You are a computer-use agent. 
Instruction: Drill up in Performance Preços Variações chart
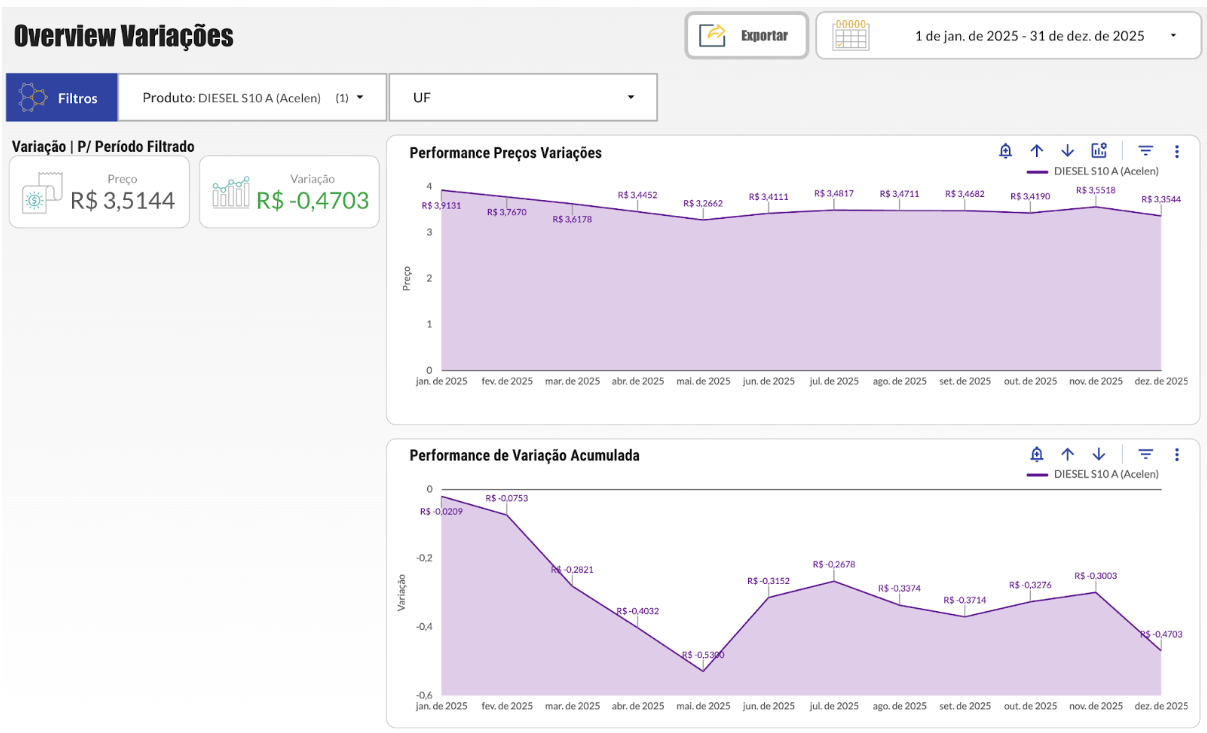coord(1037,151)
